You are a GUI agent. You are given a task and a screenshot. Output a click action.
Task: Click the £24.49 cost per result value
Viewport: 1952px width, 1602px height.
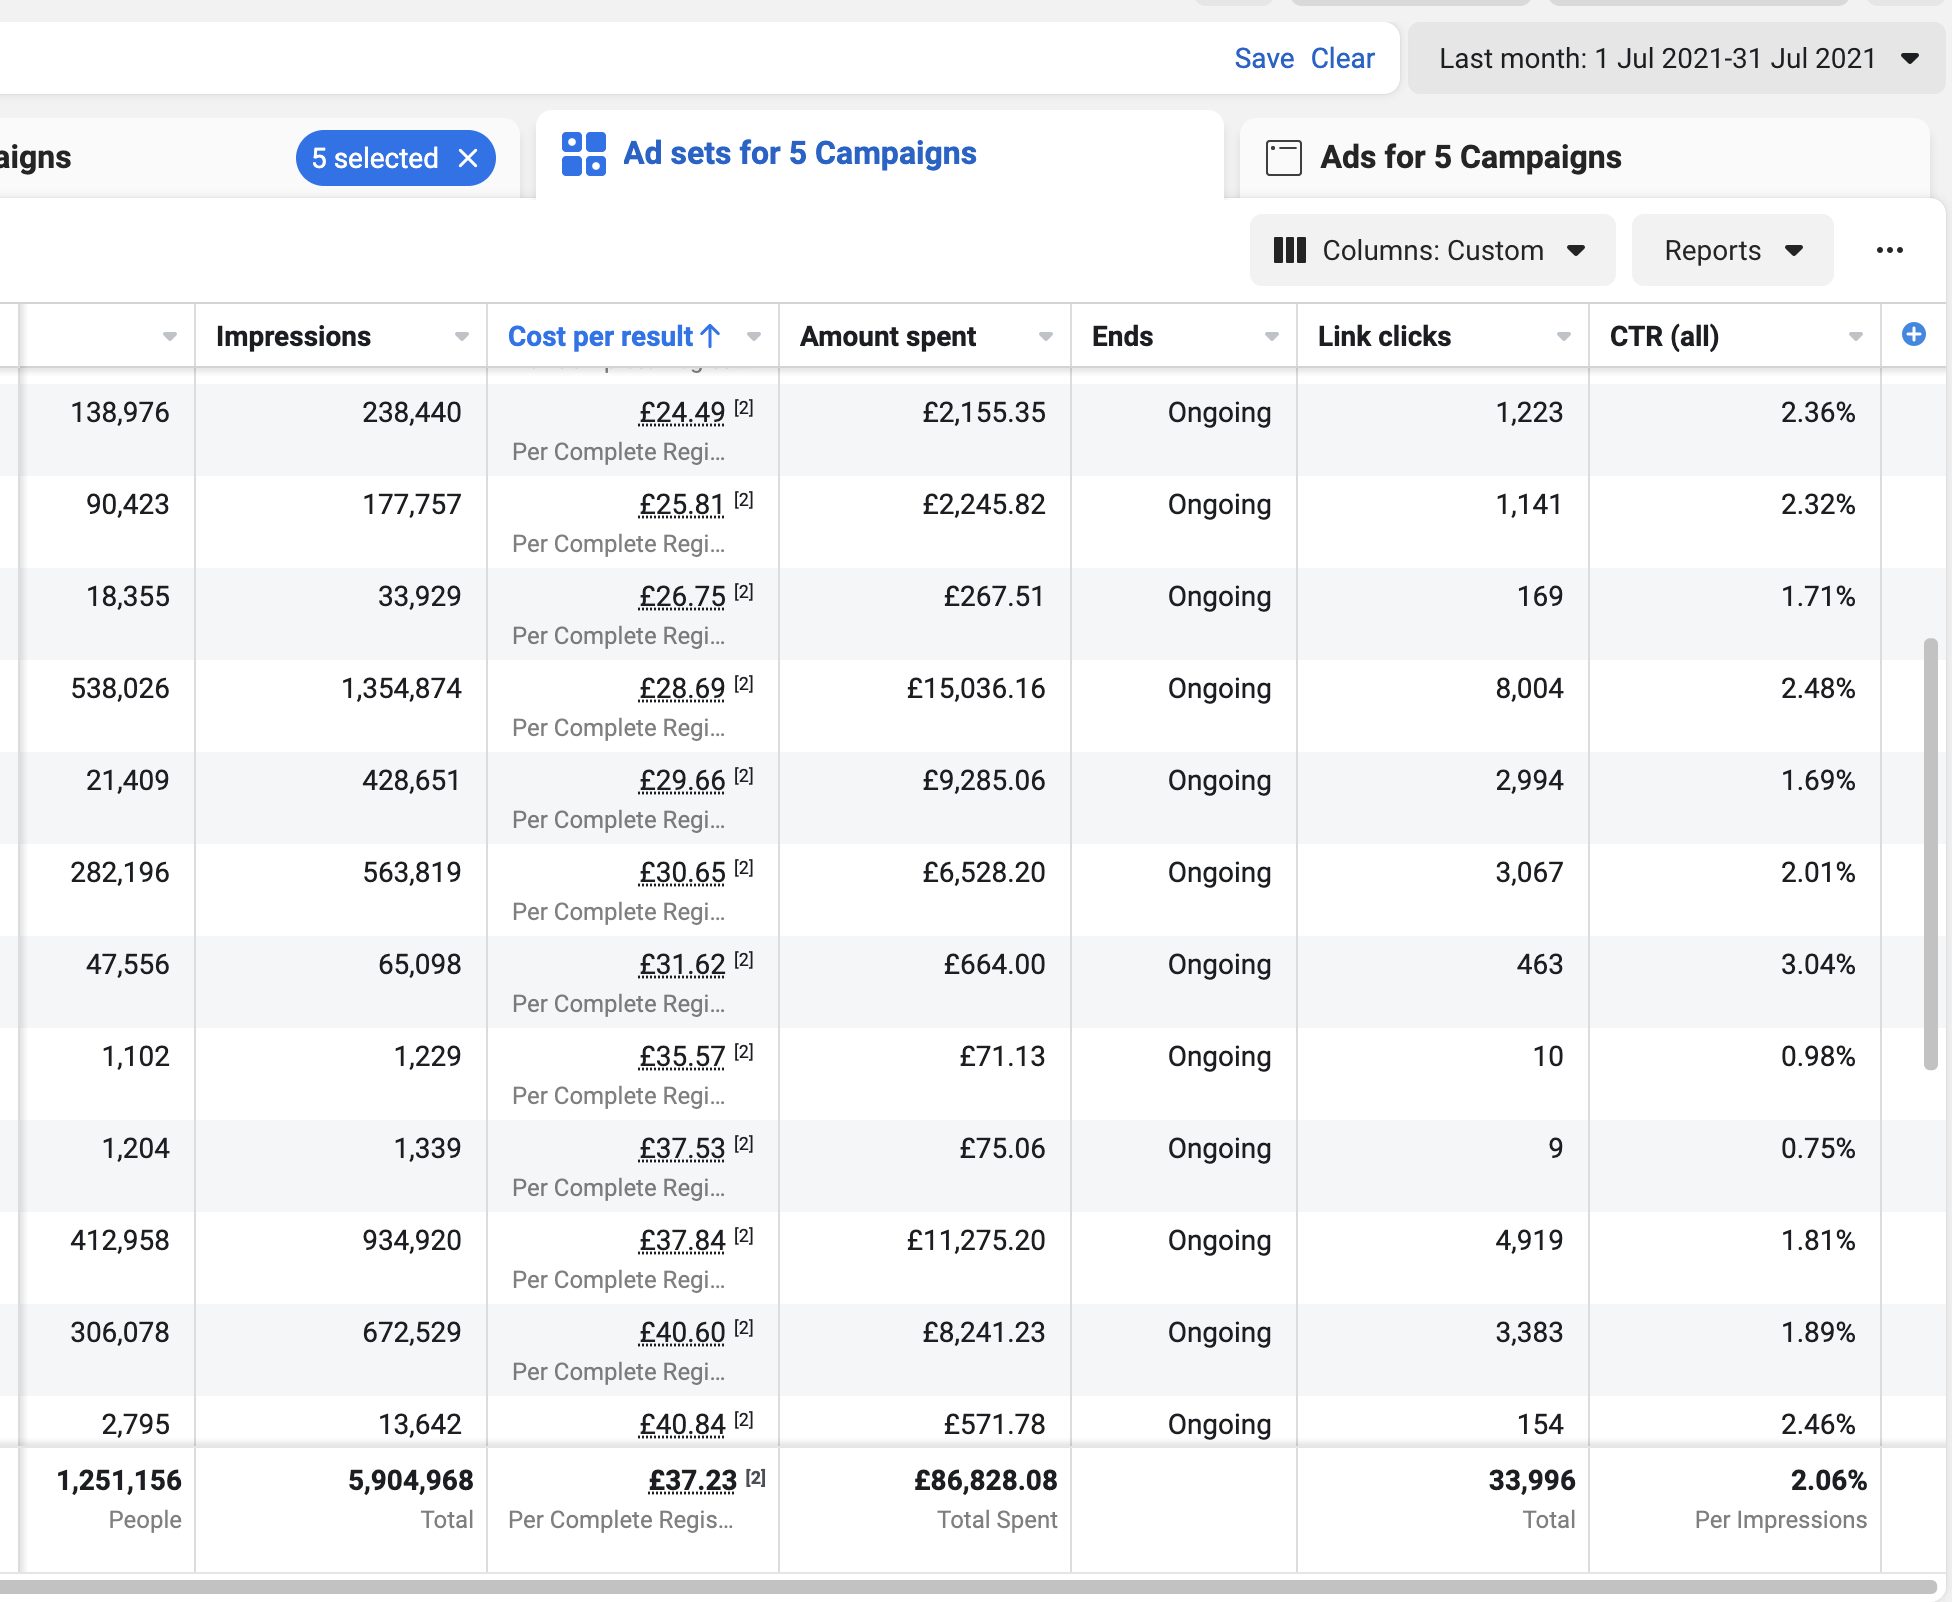(682, 412)
